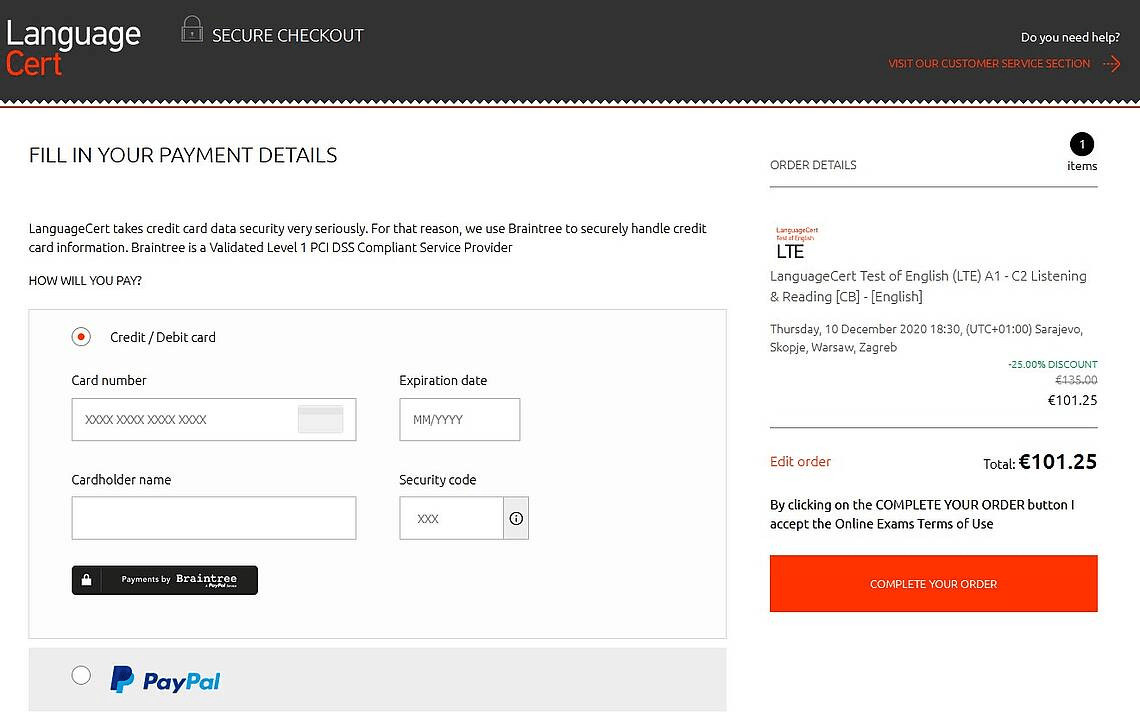1140x727 pixels.
Task: Focus the Card number field
Action: point(214,419)
